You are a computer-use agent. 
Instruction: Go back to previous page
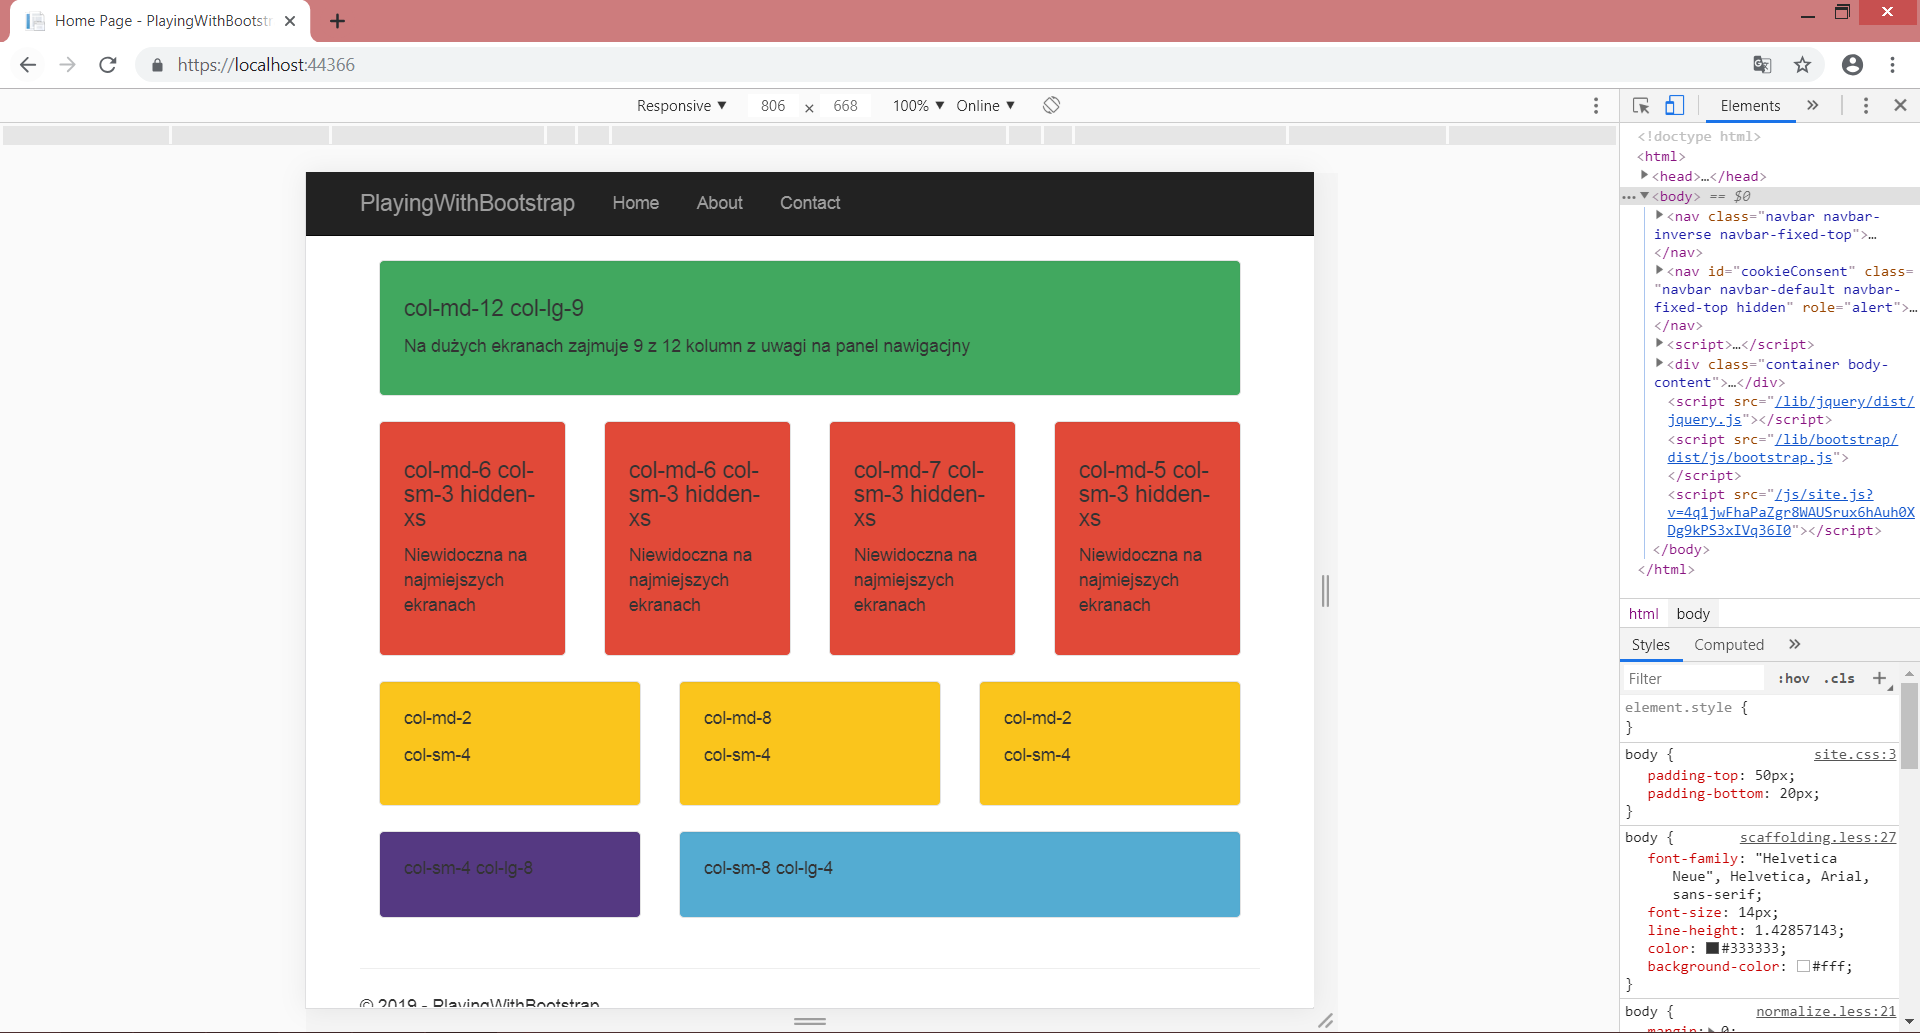[x=28, y=65]
